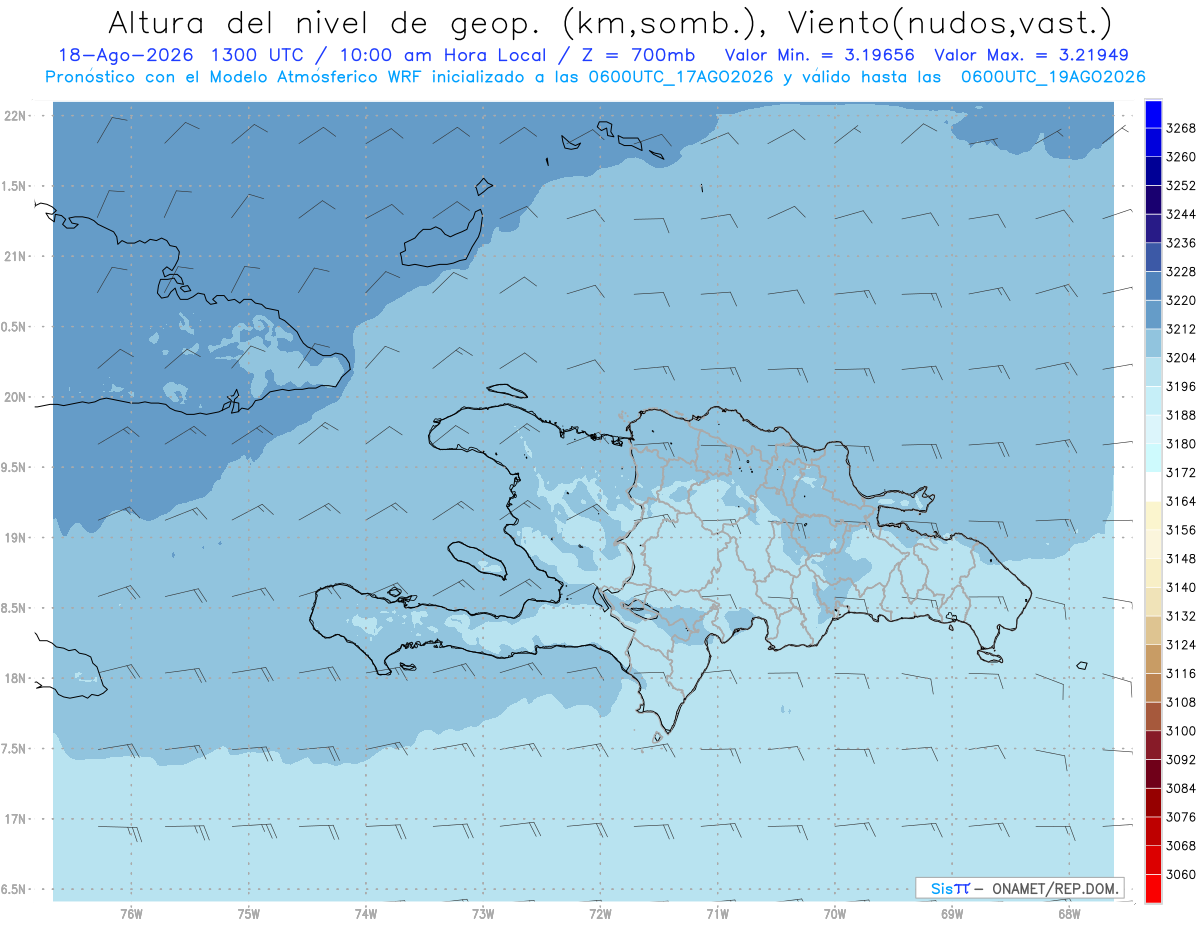Click the "20N" latitude axis label

click(16, 398)
